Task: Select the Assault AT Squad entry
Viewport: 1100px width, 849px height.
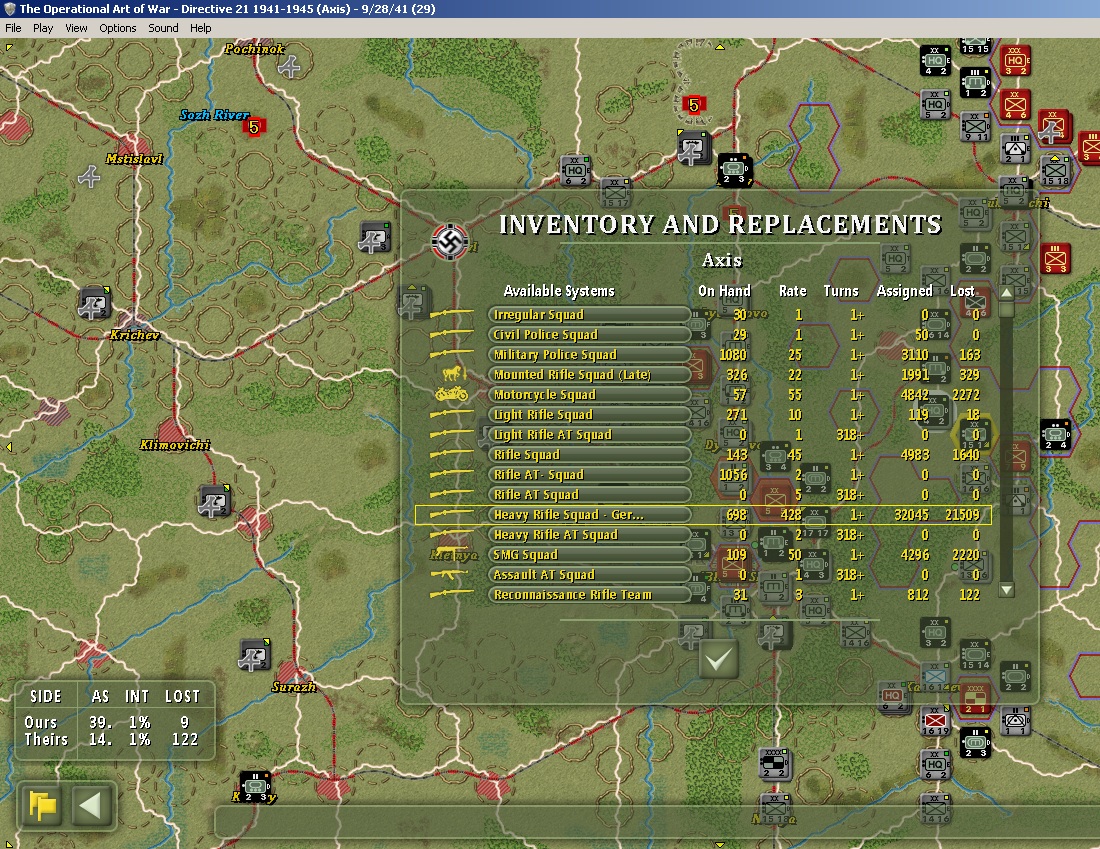Action: [589, 575]
